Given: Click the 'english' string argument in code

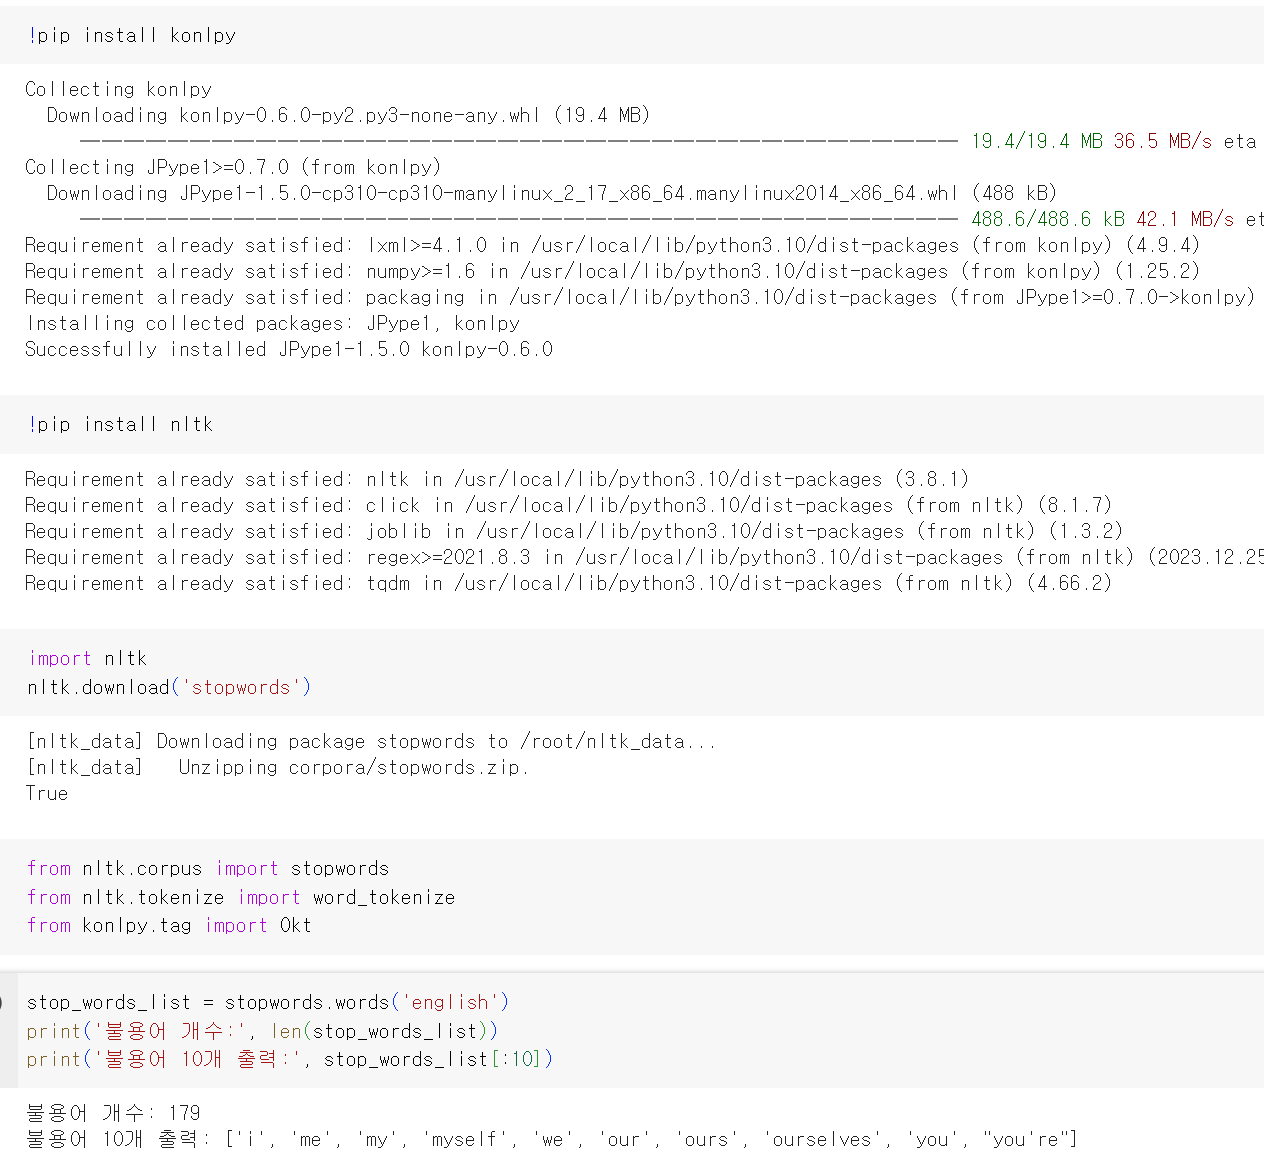Looking at the screenshot, I should point(450,1002).
